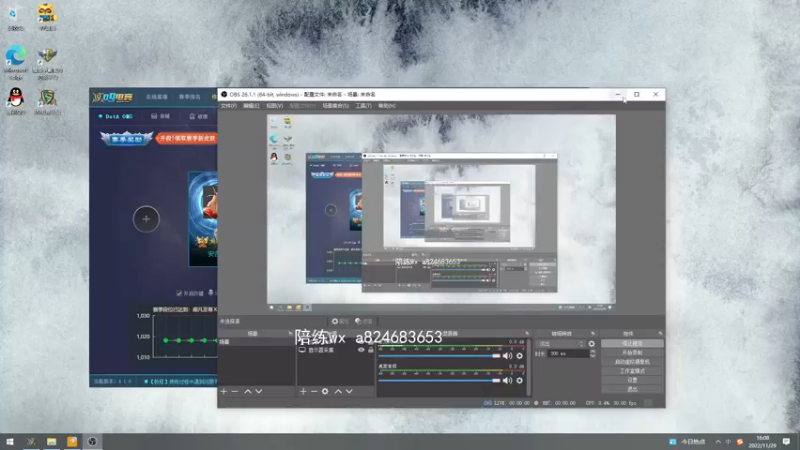The width and height of the screenshot is (800, 450).
Task: Open the Edit menu in OBS
Action: (251, 106)
